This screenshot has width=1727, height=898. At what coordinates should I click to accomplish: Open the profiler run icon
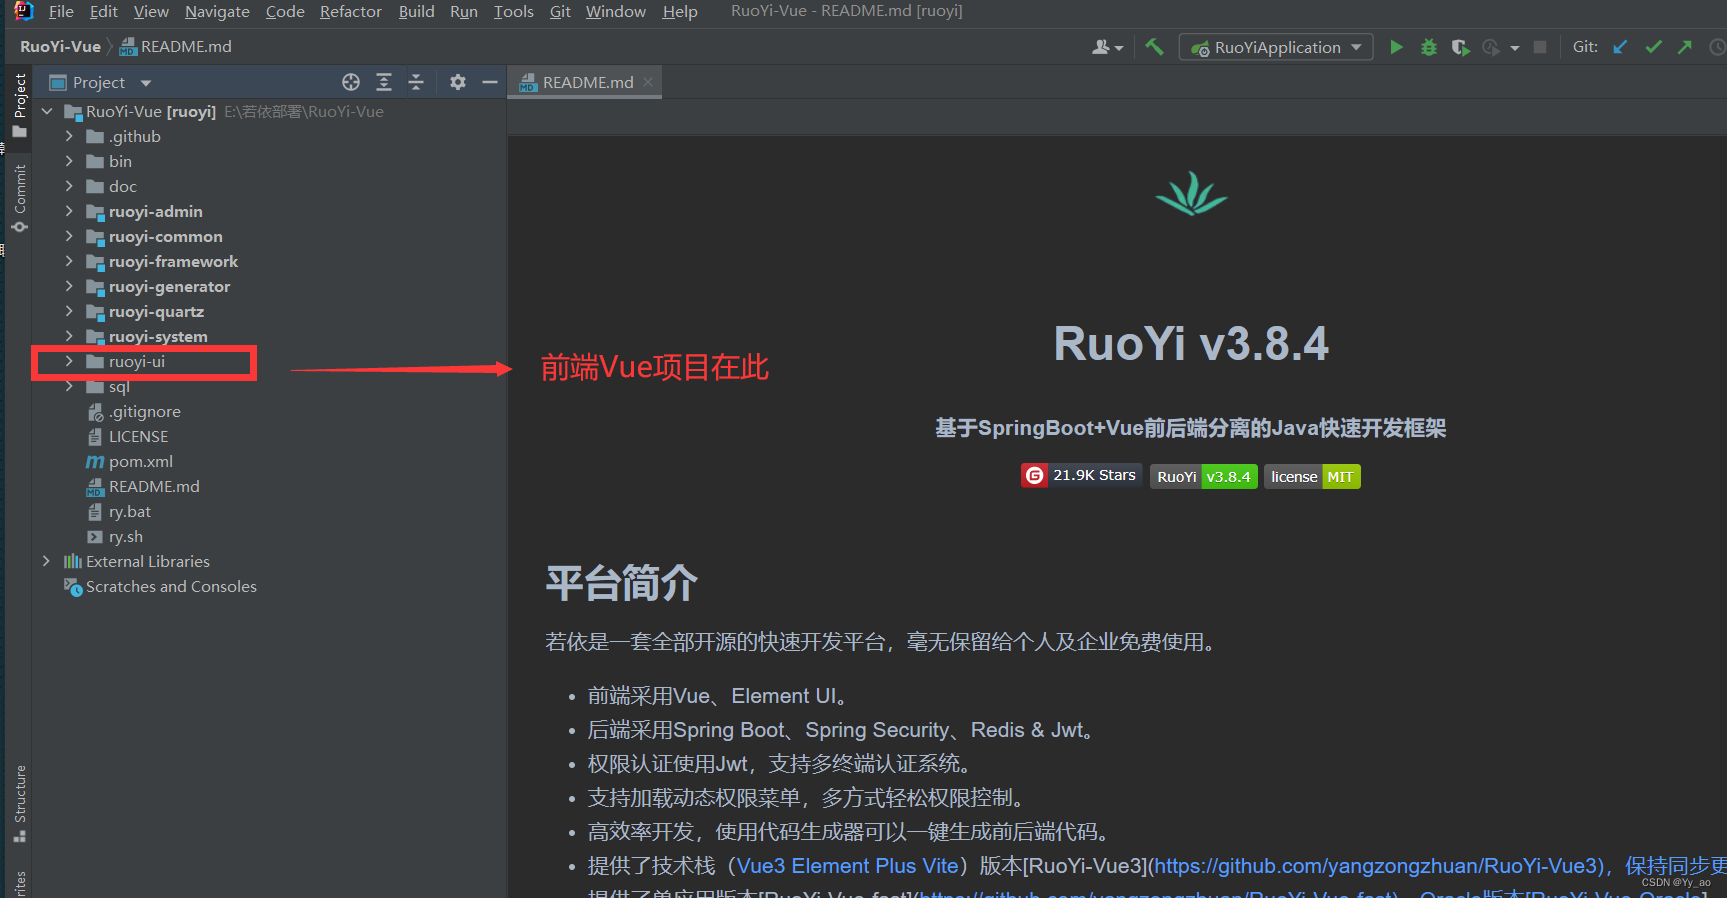click(x=1491, y=47)
